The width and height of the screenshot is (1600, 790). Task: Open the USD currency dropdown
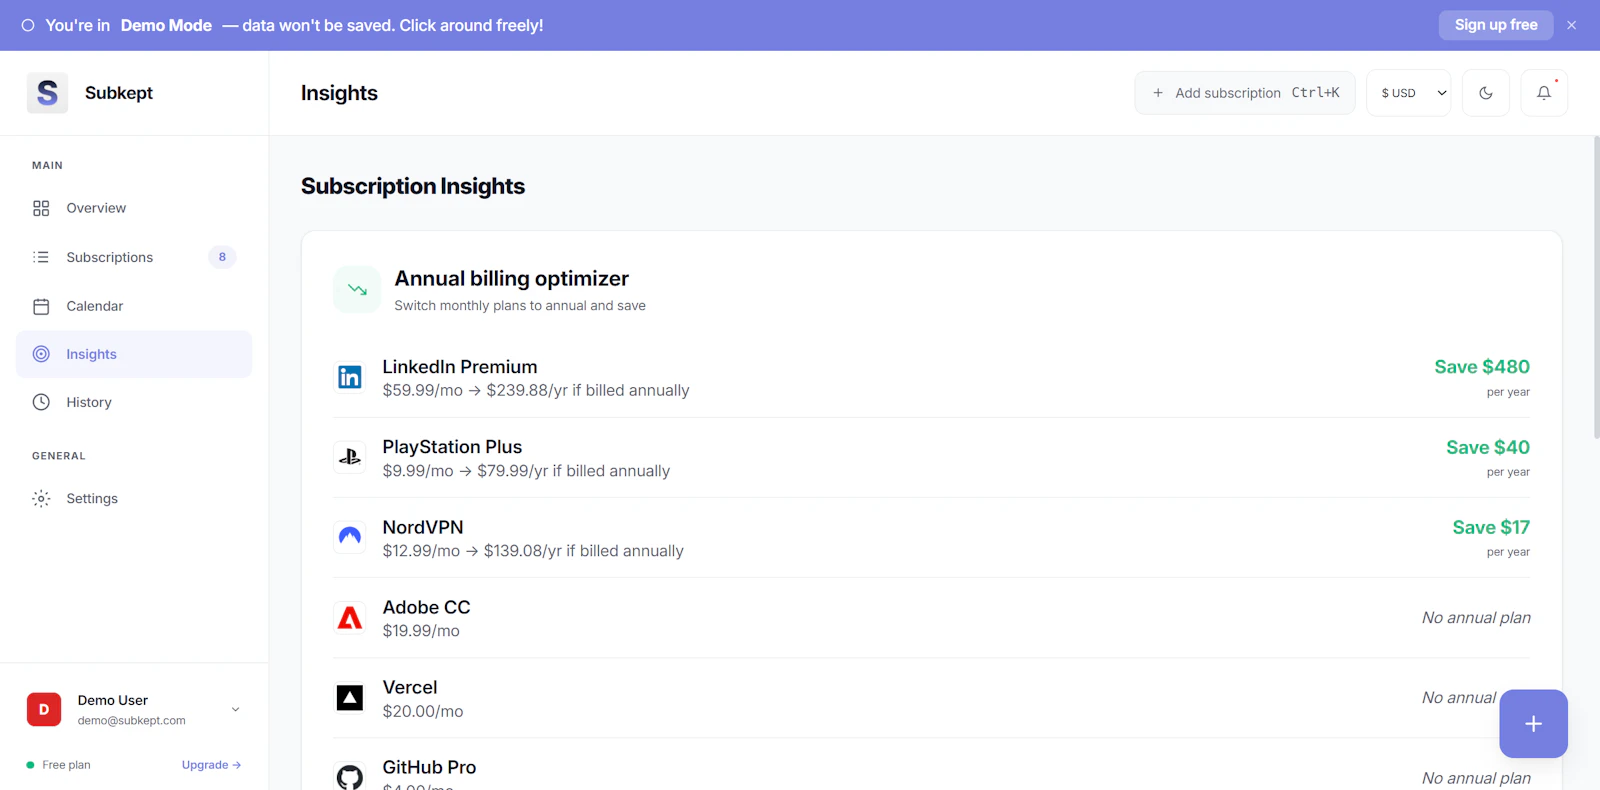tap(1409, 93)
